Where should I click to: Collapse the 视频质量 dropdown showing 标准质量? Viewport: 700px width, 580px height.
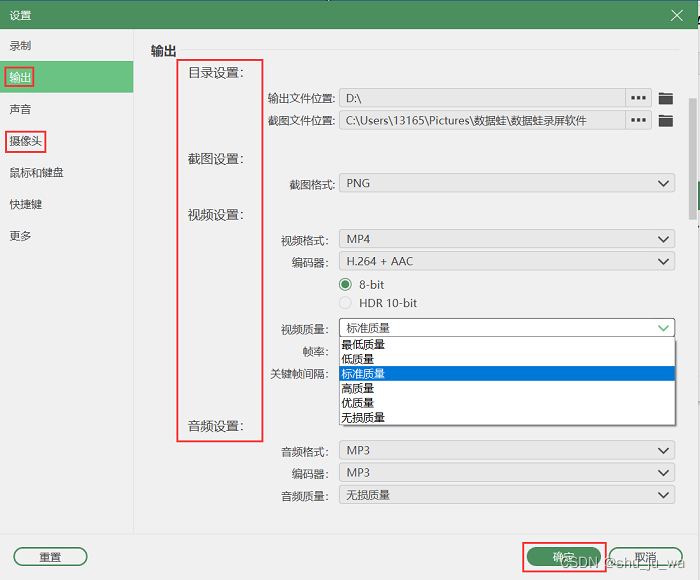coord(507,328)
